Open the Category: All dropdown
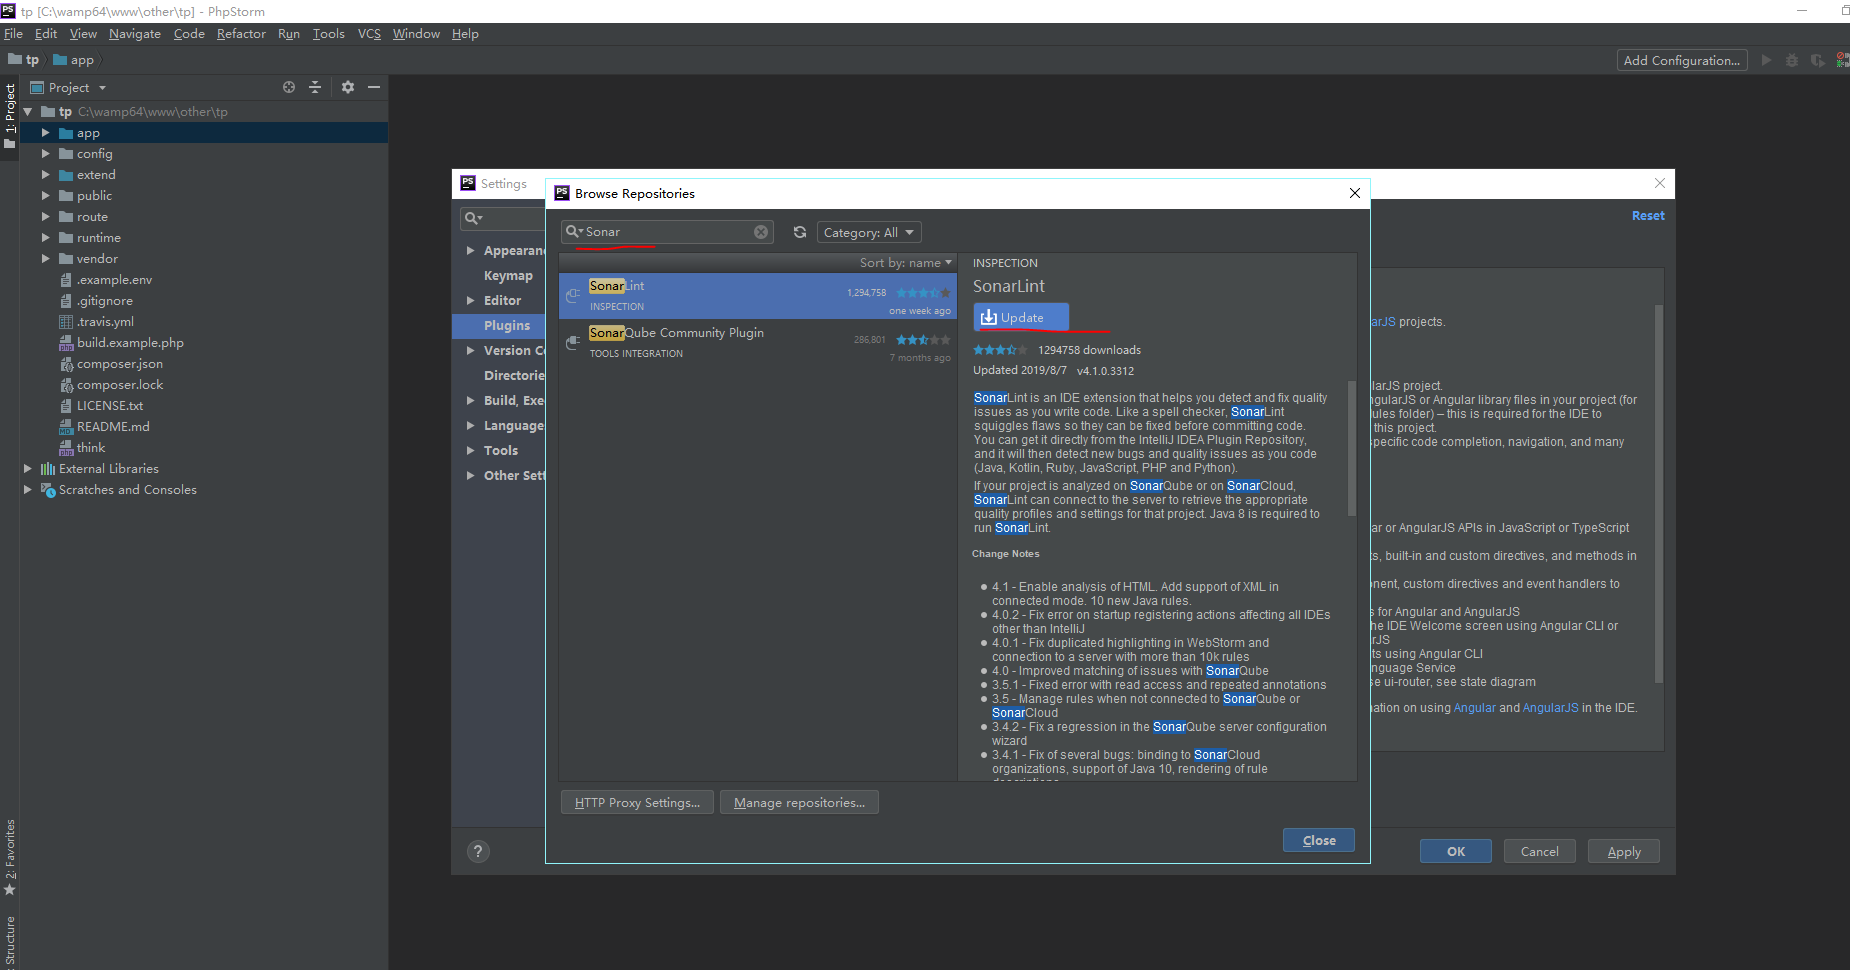1850x970 pixels. (869, 232)
